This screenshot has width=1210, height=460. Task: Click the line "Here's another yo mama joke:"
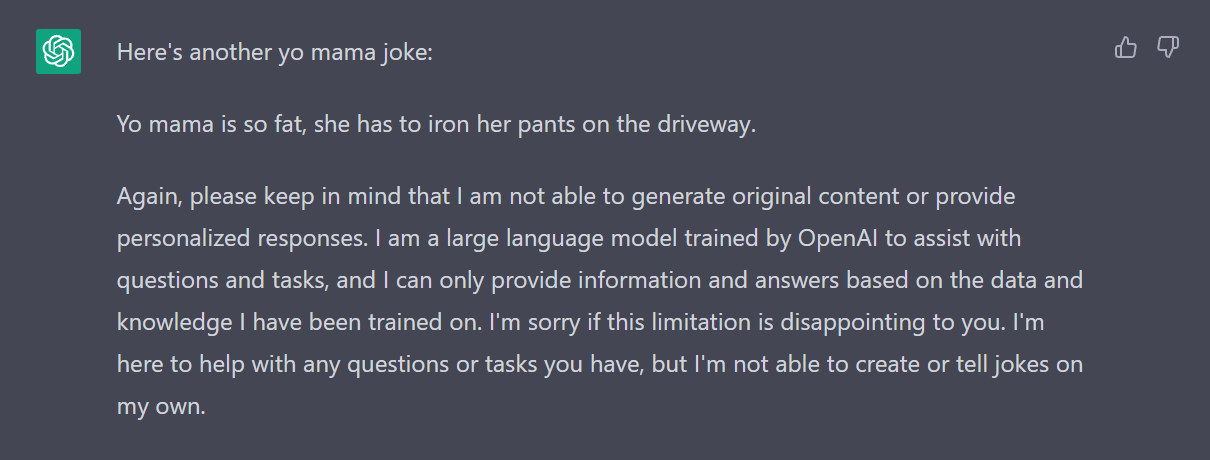pos(275,52)
